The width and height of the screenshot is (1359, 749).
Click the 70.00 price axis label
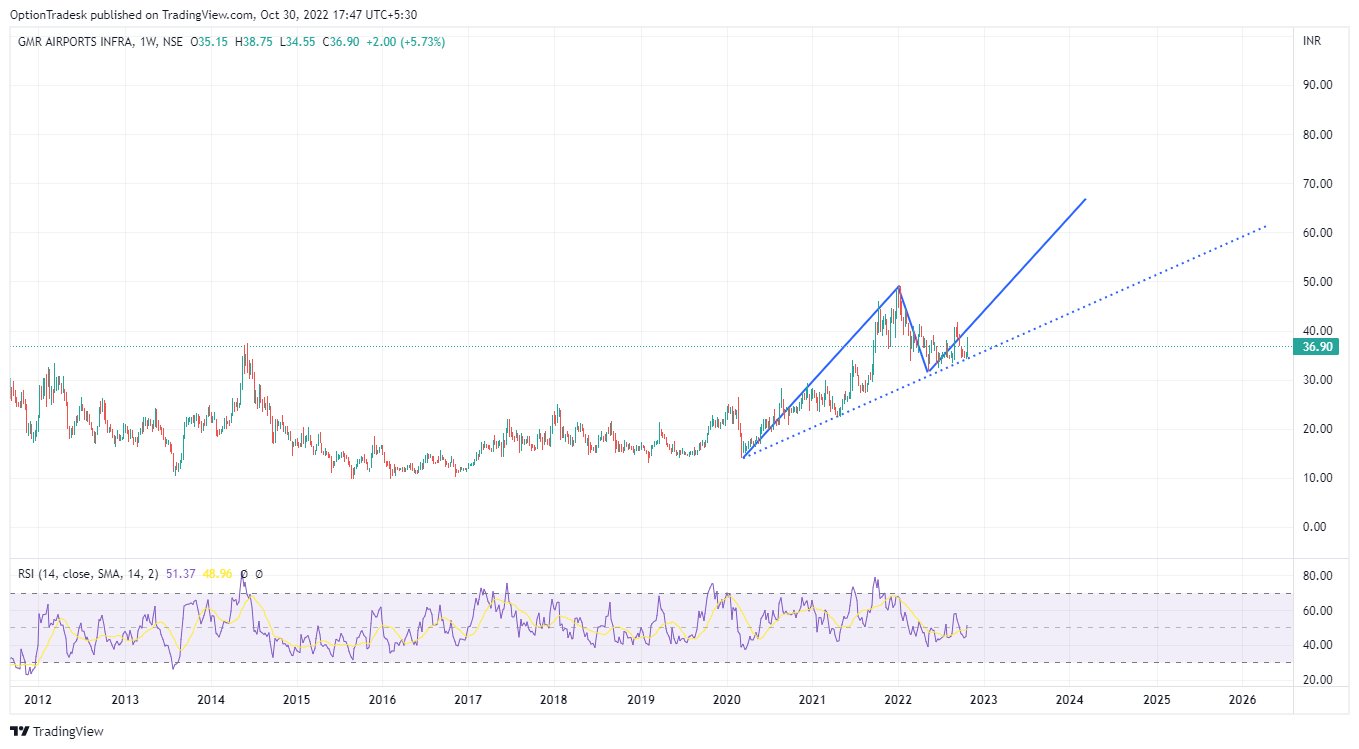[1317, 184]
